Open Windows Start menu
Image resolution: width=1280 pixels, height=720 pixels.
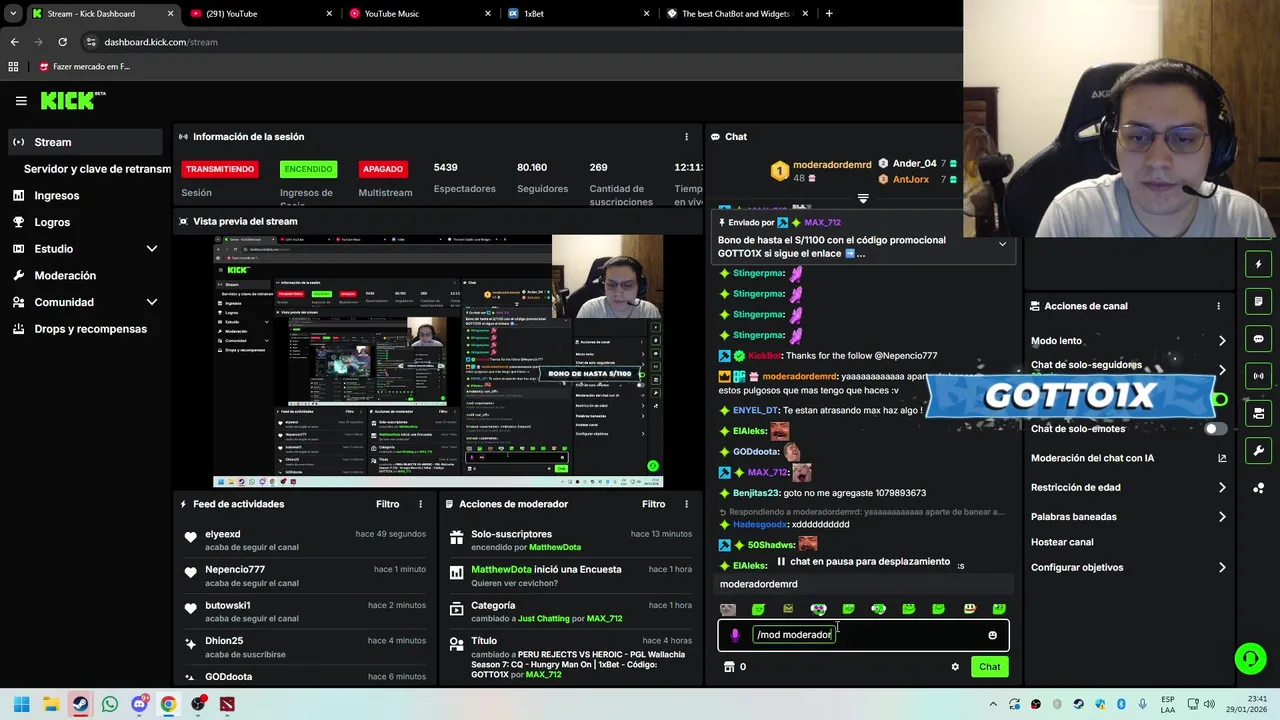21,704
